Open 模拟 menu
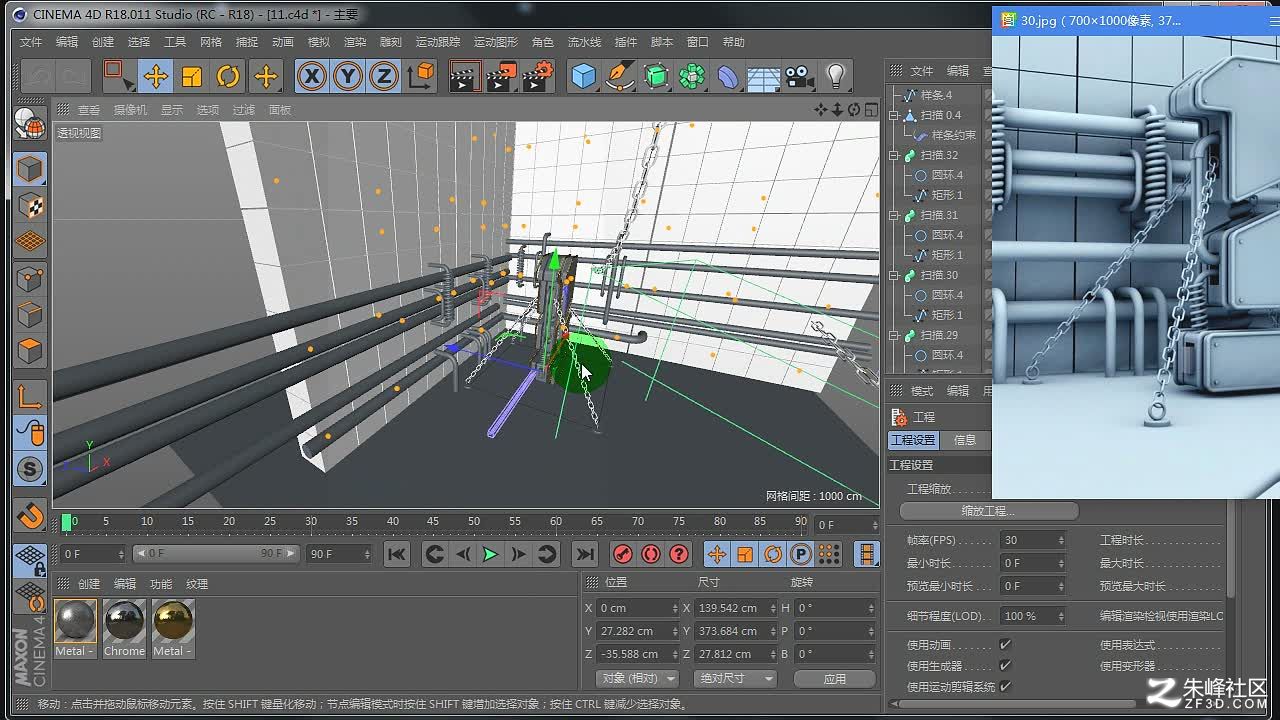The image size is (1280, 720). point(319,42)
